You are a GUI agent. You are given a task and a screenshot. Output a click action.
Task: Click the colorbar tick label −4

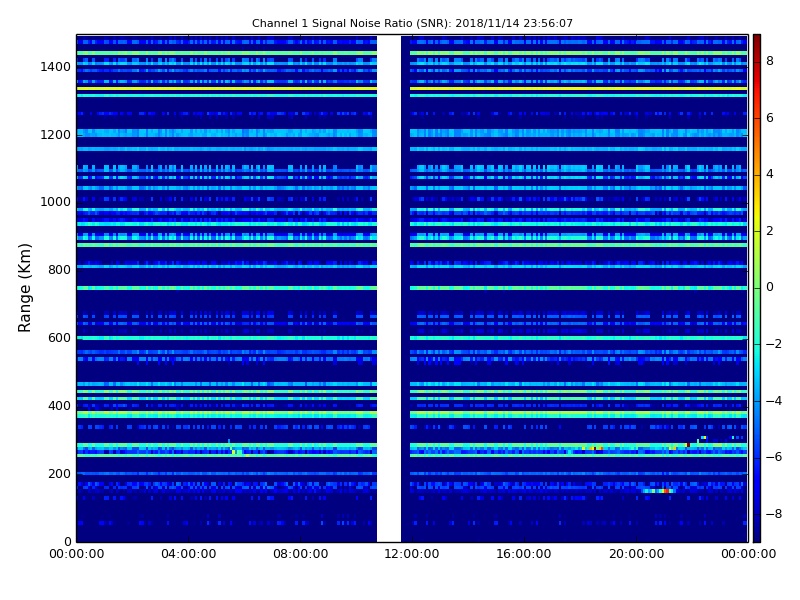point(774,401)
